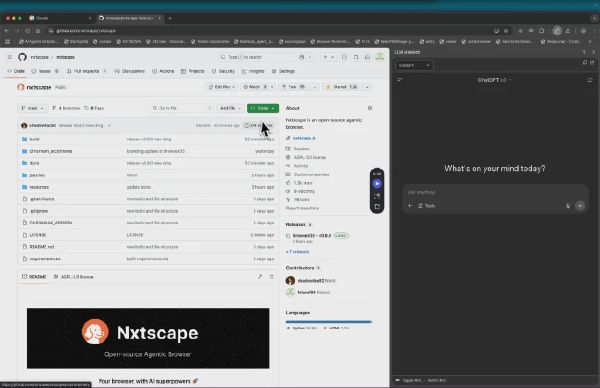Open the Edit Pins dropdown

[222, 87]
